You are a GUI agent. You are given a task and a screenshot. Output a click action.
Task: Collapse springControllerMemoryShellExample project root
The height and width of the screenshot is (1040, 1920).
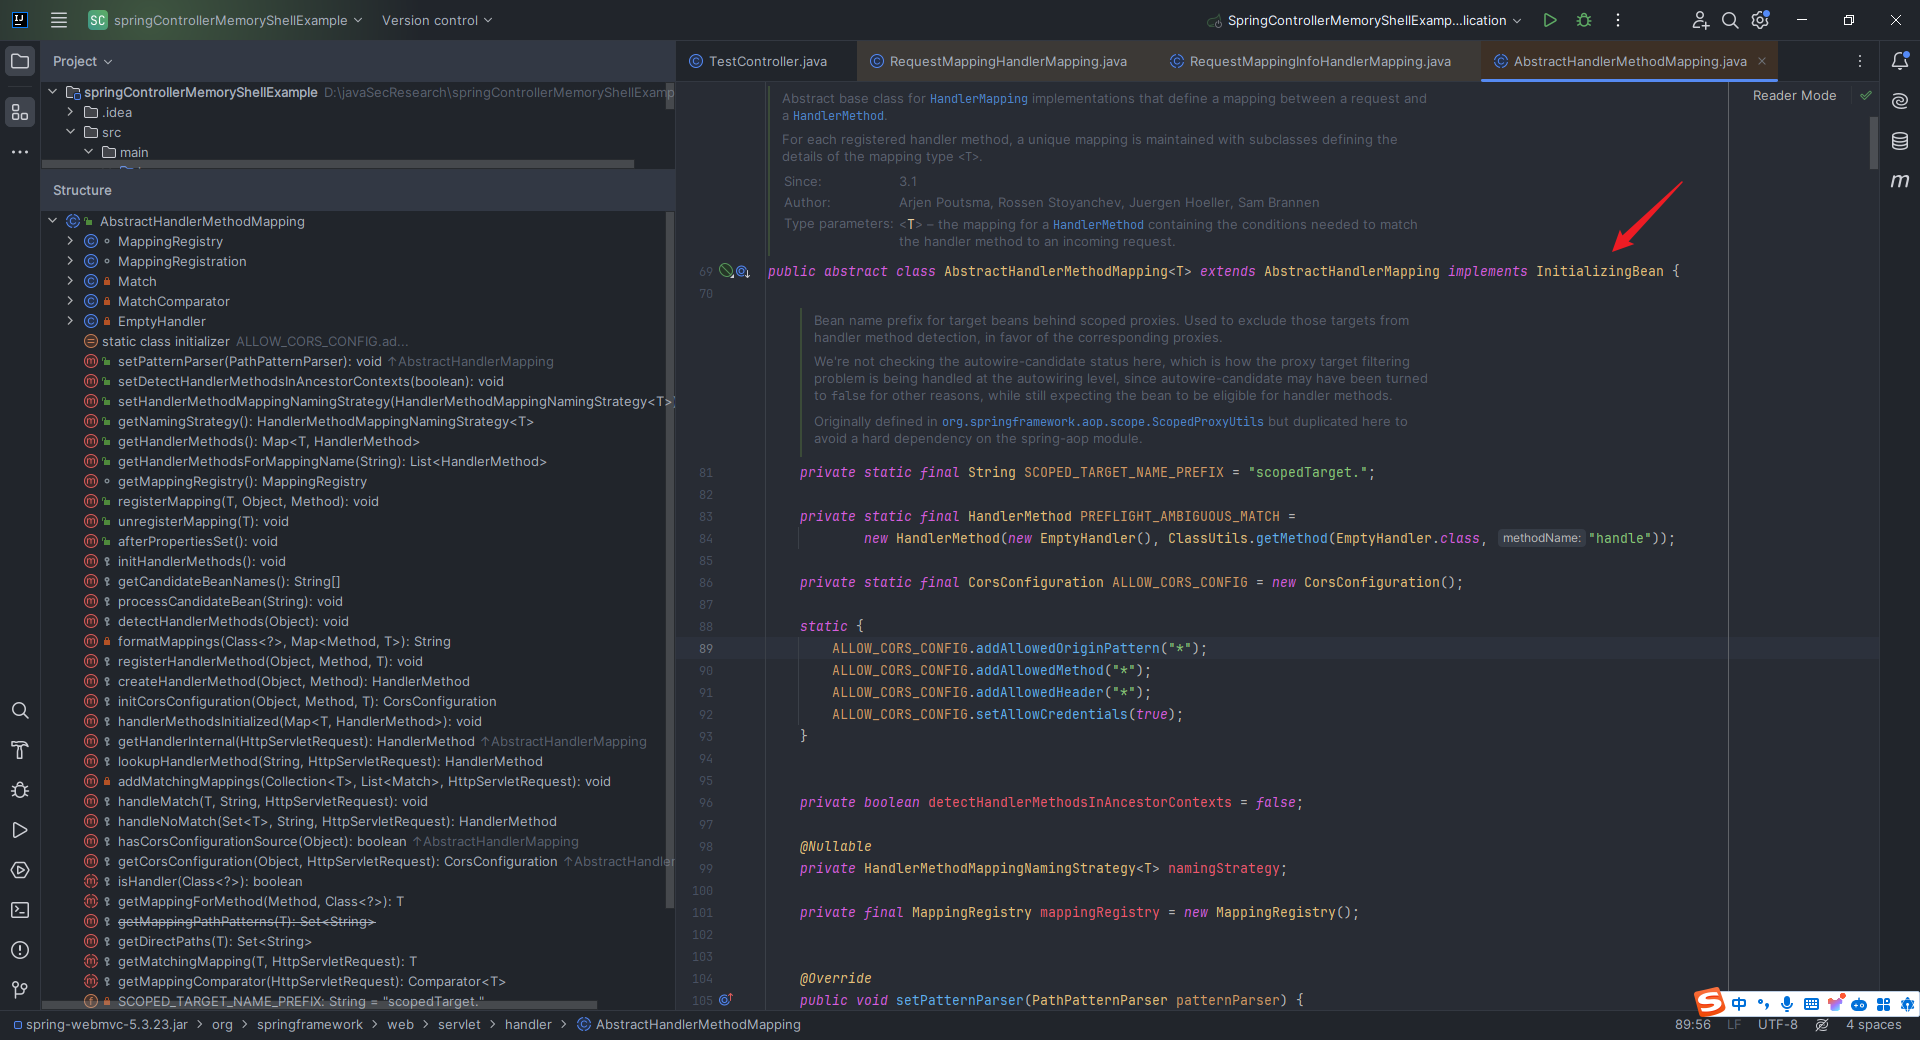tap(53, 92)
